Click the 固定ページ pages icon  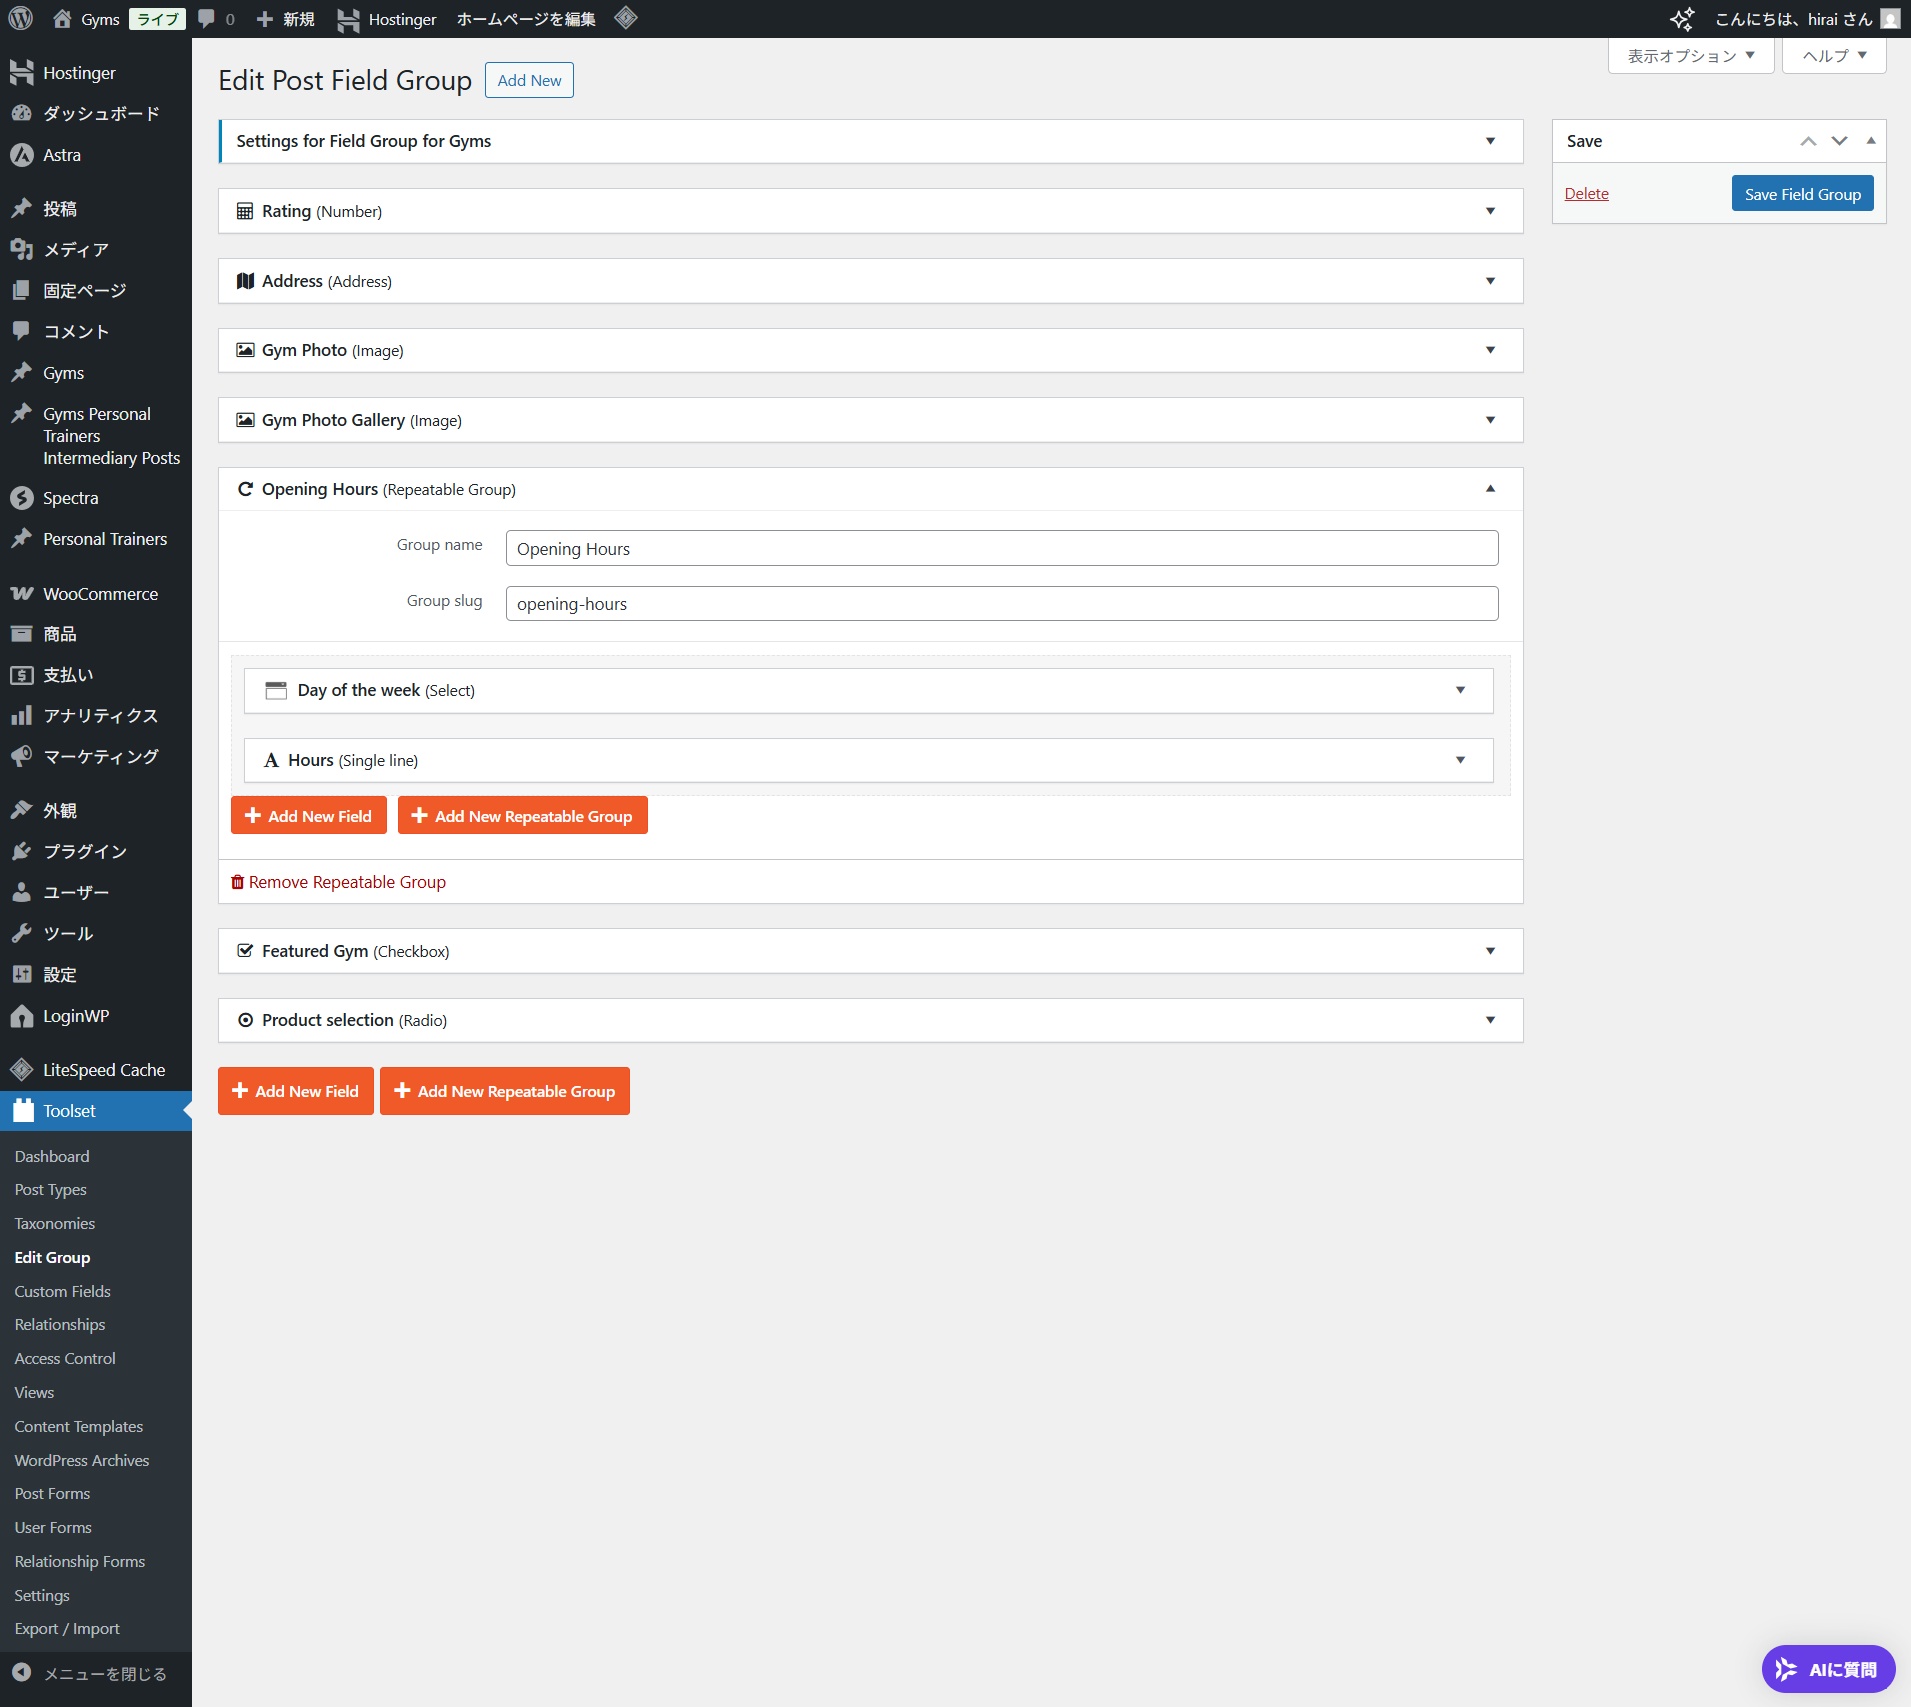point(22,291)
